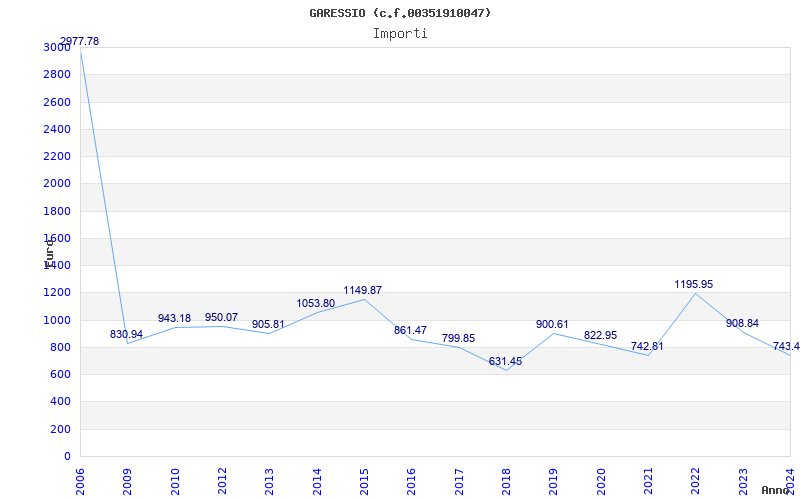800x500 pixels.
Task: Click the data label 861.47
Action: 410,330
